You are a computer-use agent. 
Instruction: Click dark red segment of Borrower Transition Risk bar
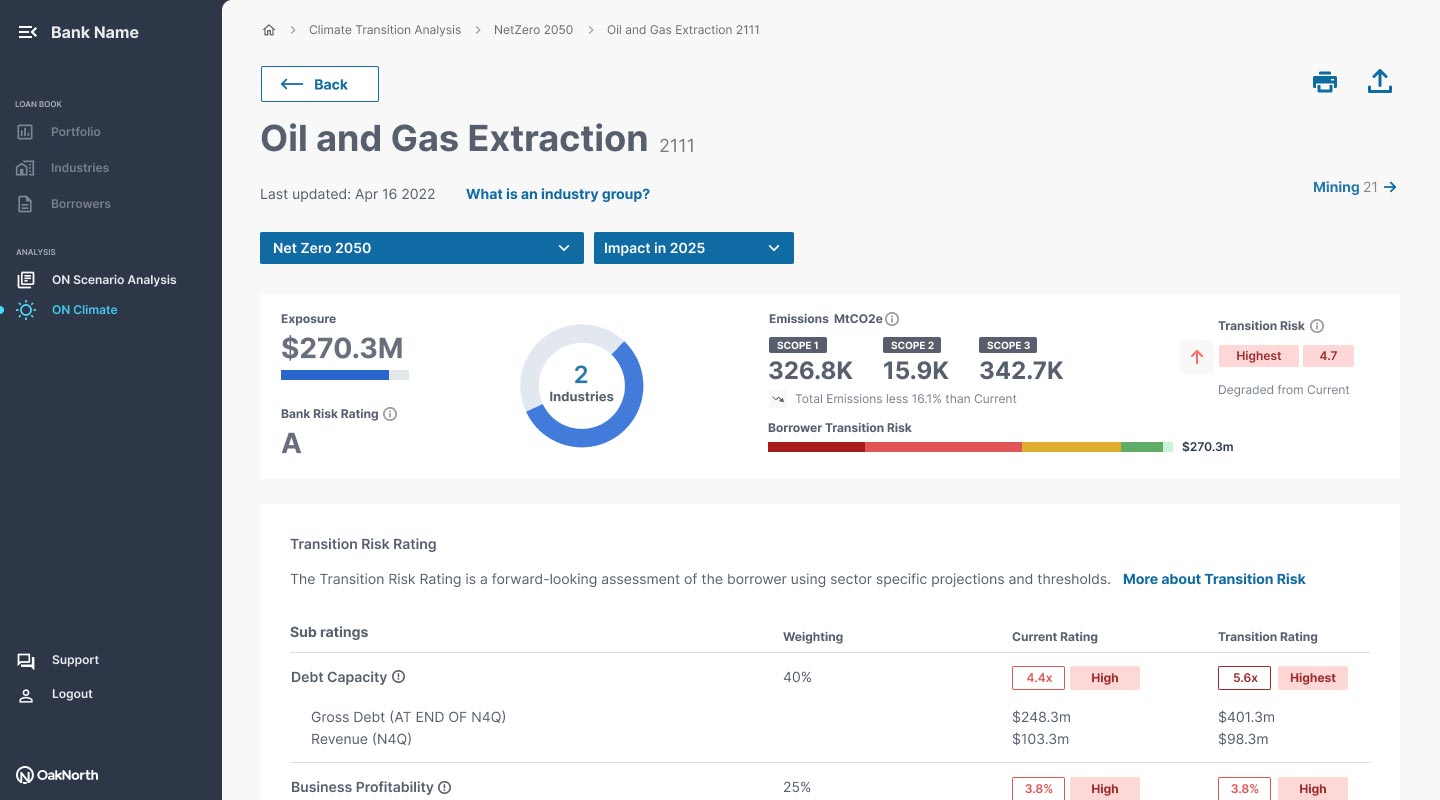pos(816,447)
